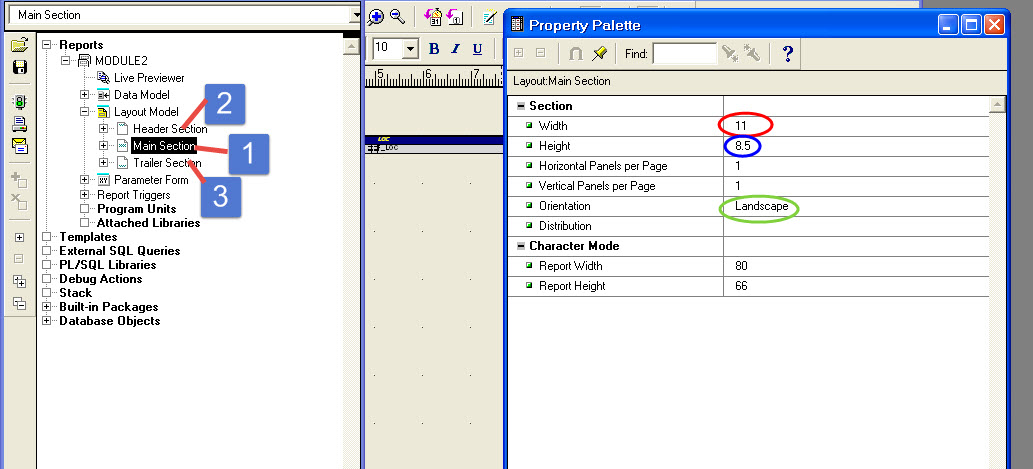Toggle Underline text formatting
This screenshot has width=1033, height=469.
coord(477,49)
